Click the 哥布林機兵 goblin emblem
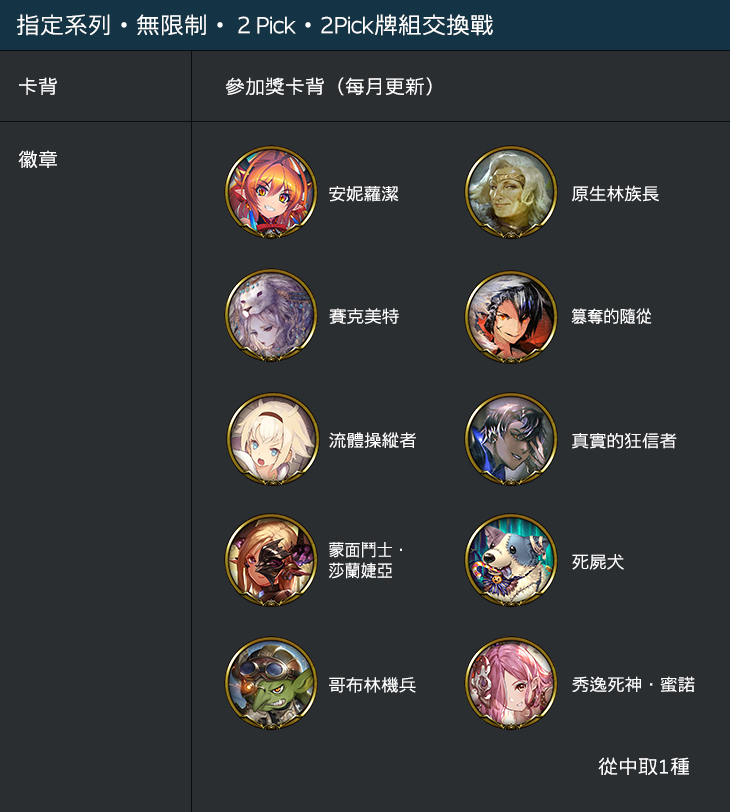 [x=271, y=684]
